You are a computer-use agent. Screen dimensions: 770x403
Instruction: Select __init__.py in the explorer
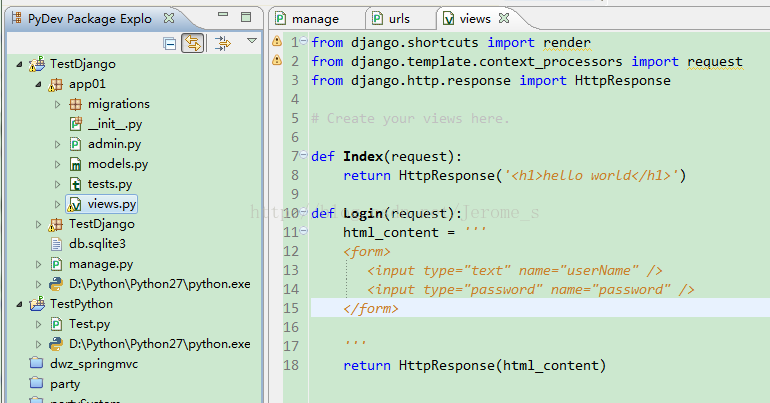(x=115, y=124)
